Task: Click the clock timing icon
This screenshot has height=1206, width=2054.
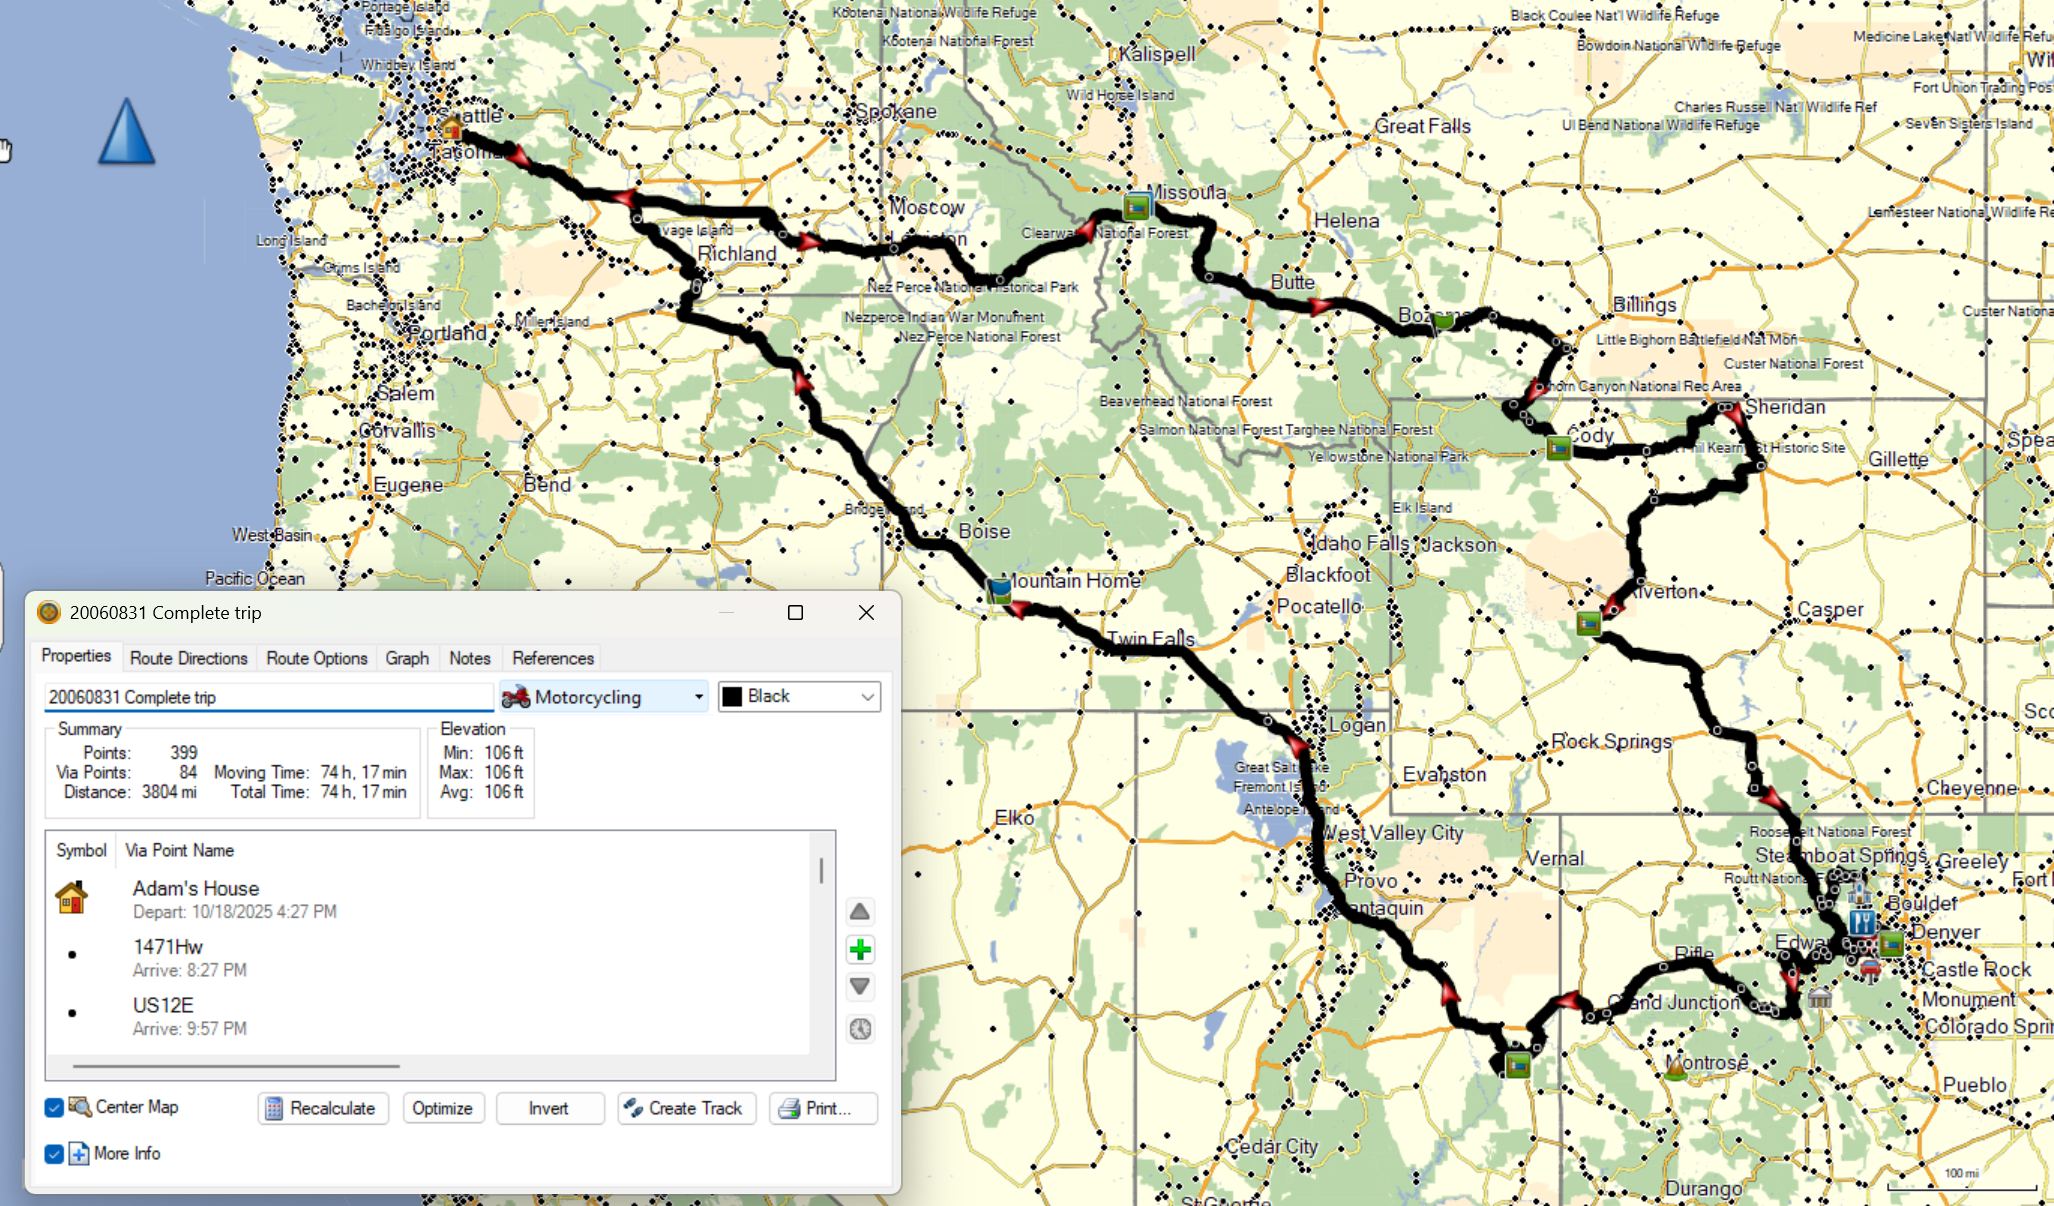Action: [860, 1029]
